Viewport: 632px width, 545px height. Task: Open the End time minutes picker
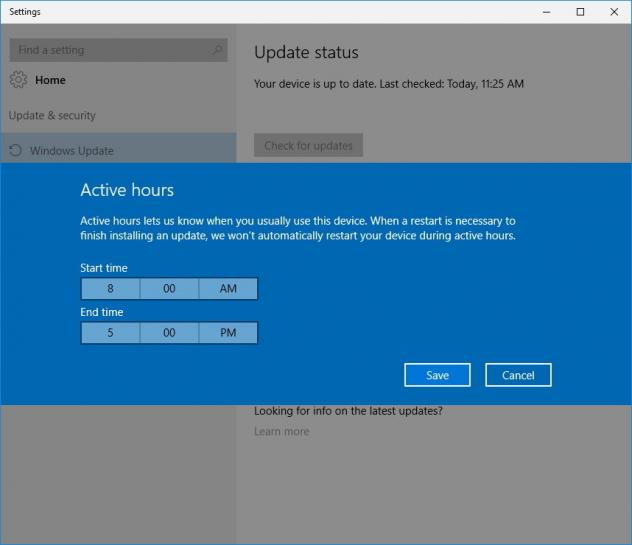coord(169,333)
